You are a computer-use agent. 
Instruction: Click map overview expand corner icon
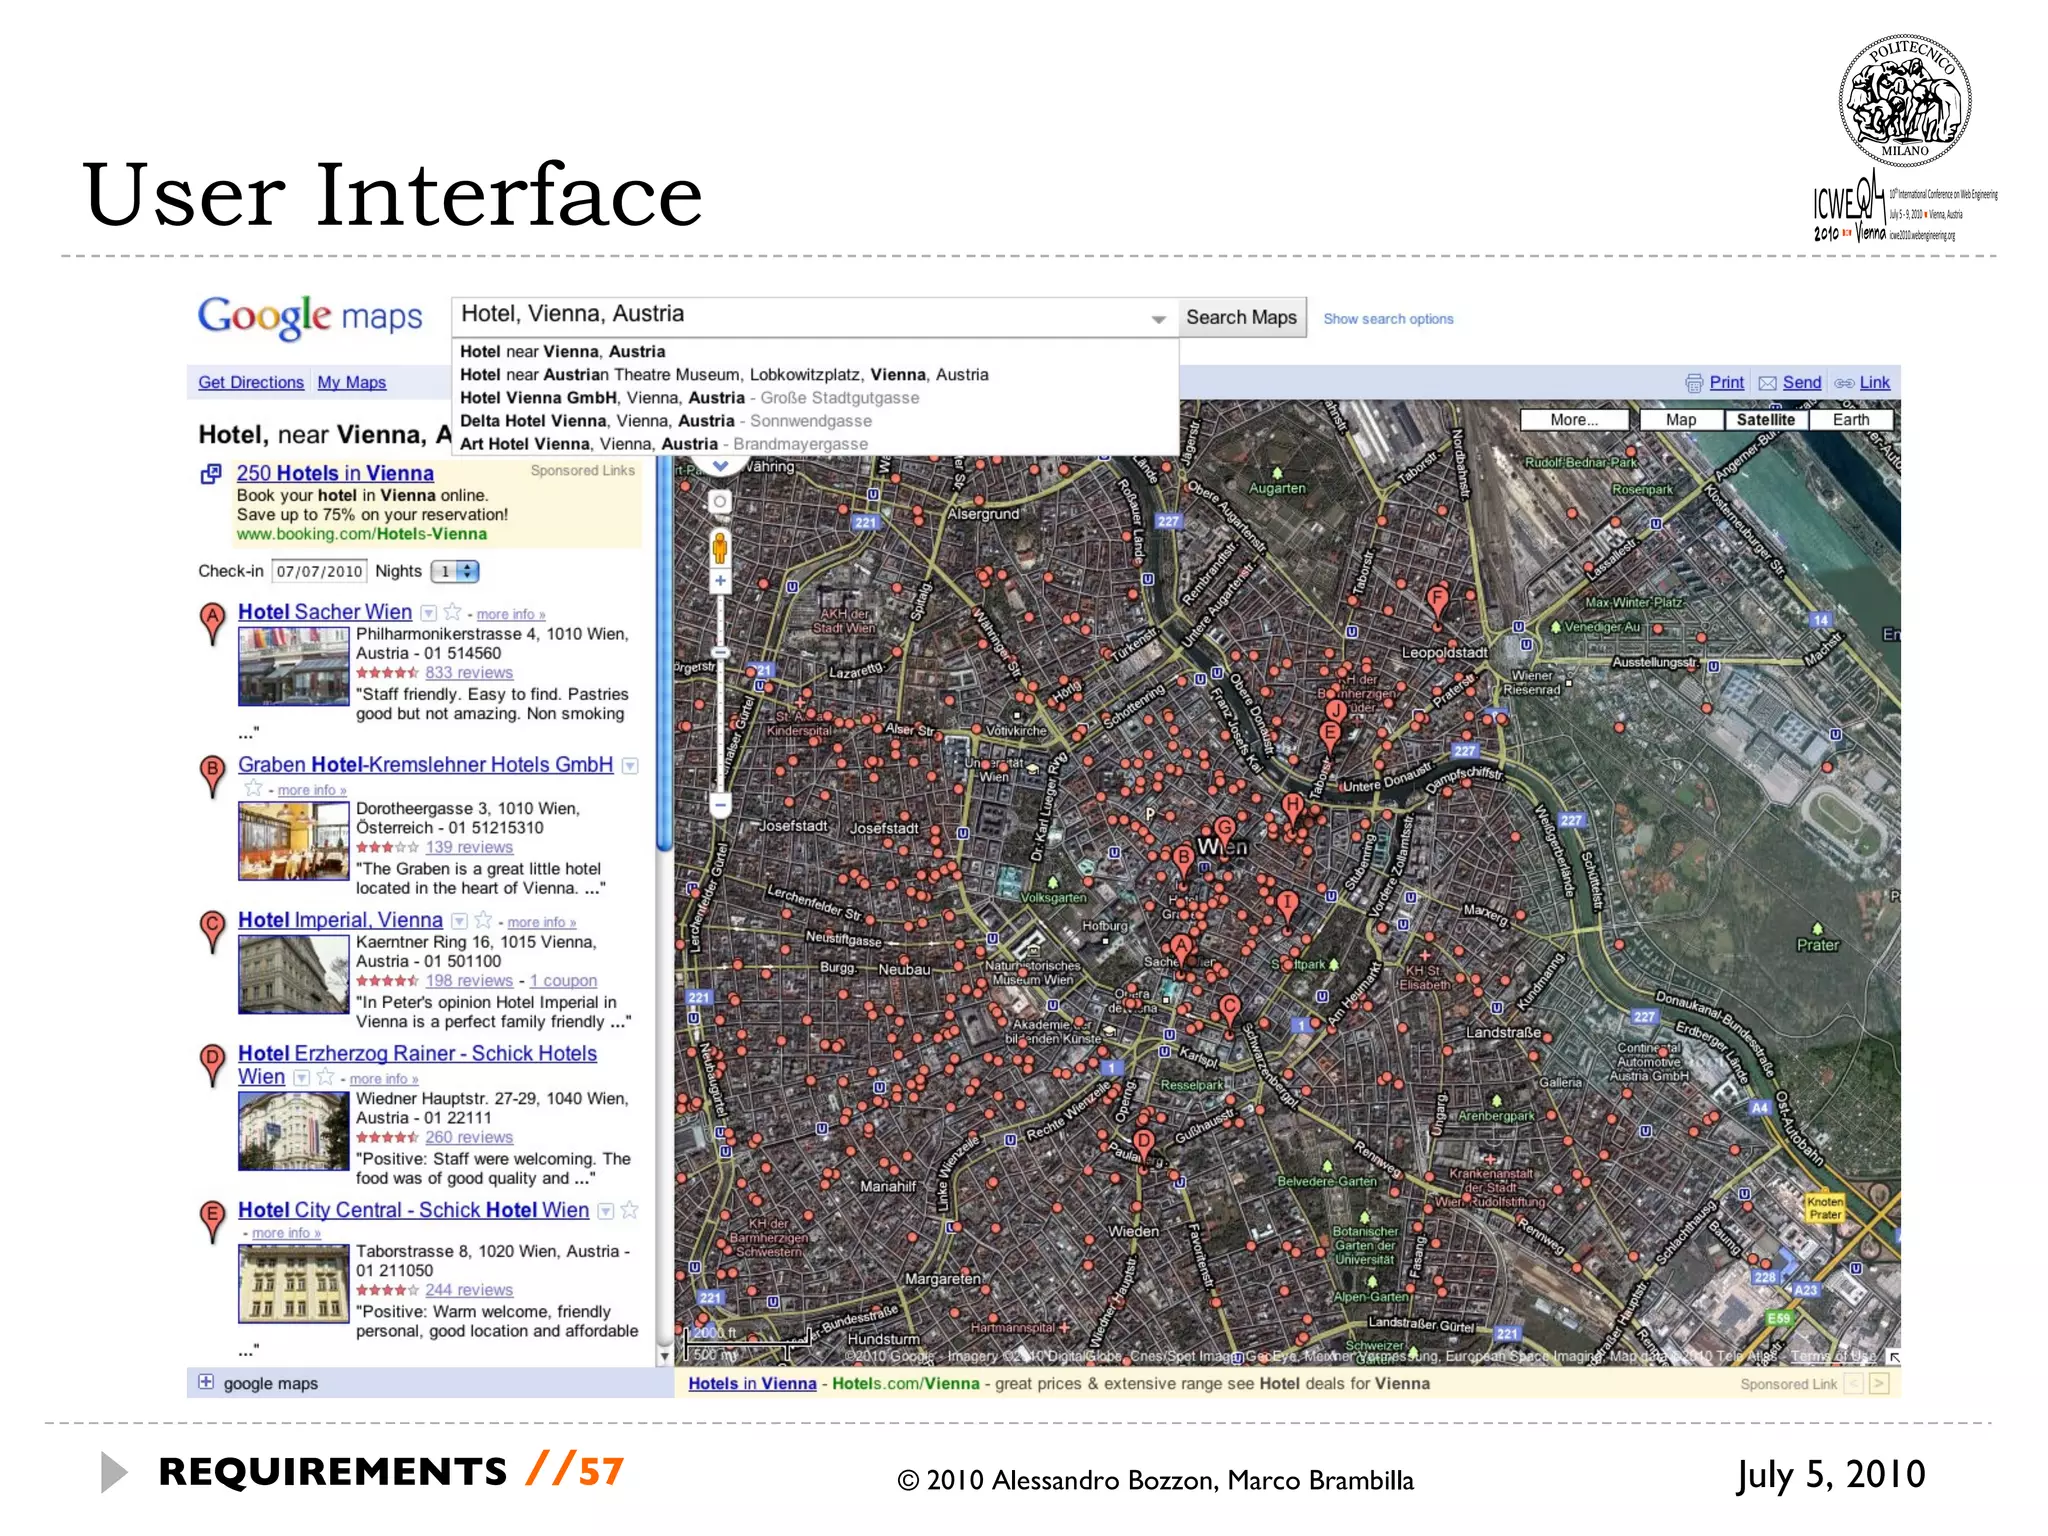click(1893, 1357)
